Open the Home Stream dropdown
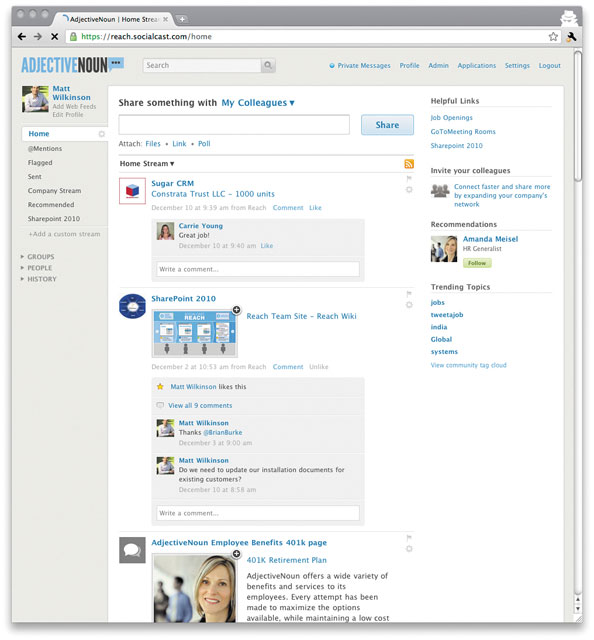The image size is (594, 640). (x=147, y=164)
